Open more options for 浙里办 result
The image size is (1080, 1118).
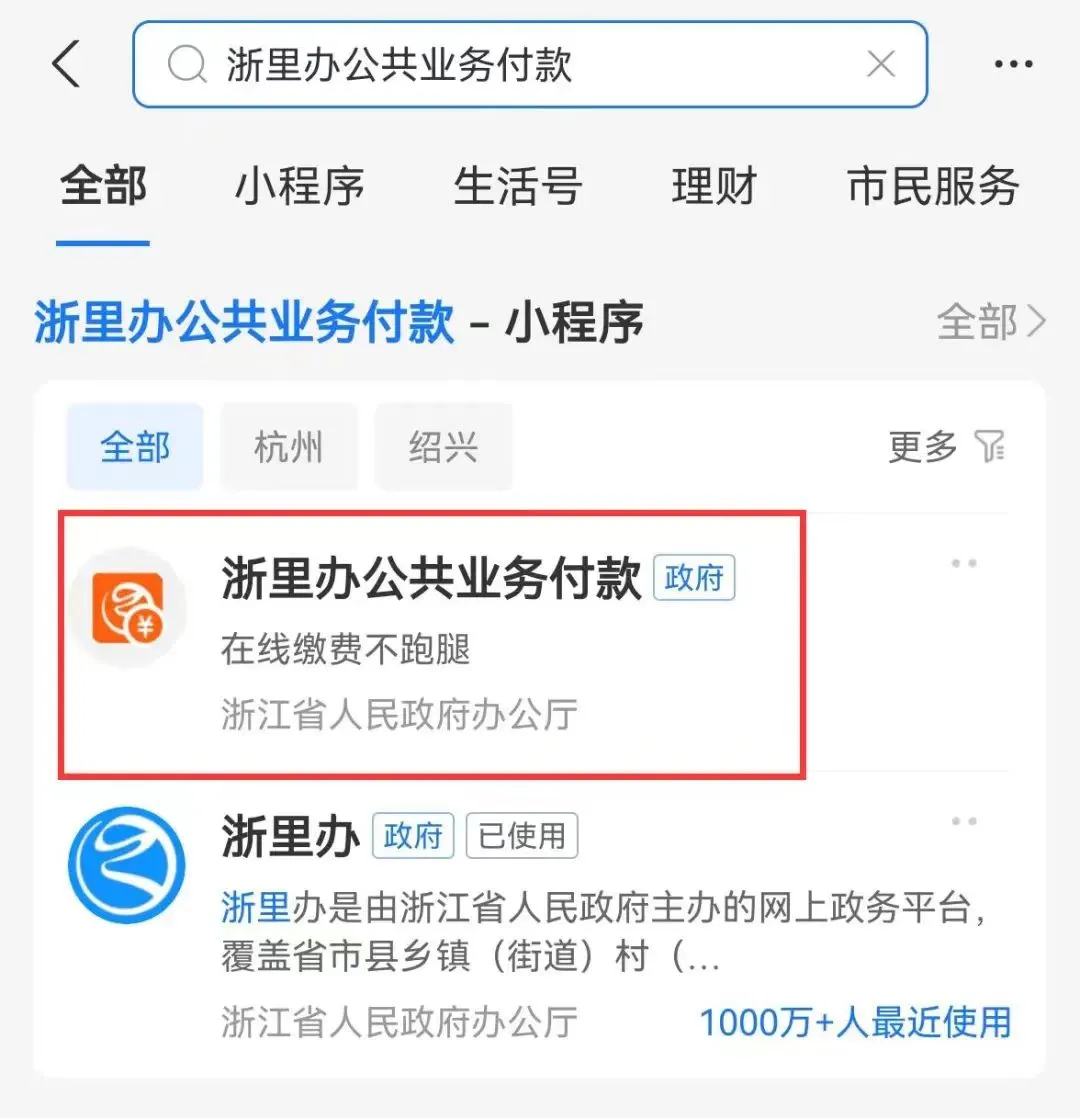964,821
